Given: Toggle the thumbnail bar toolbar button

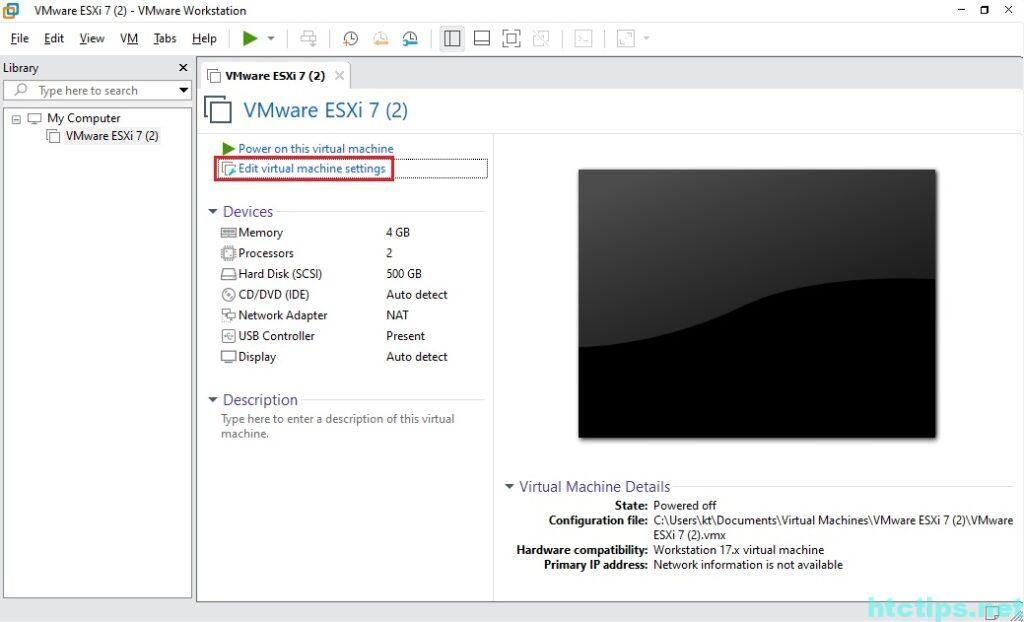Looking at the screenshot, I should click(x=482, y=39).
